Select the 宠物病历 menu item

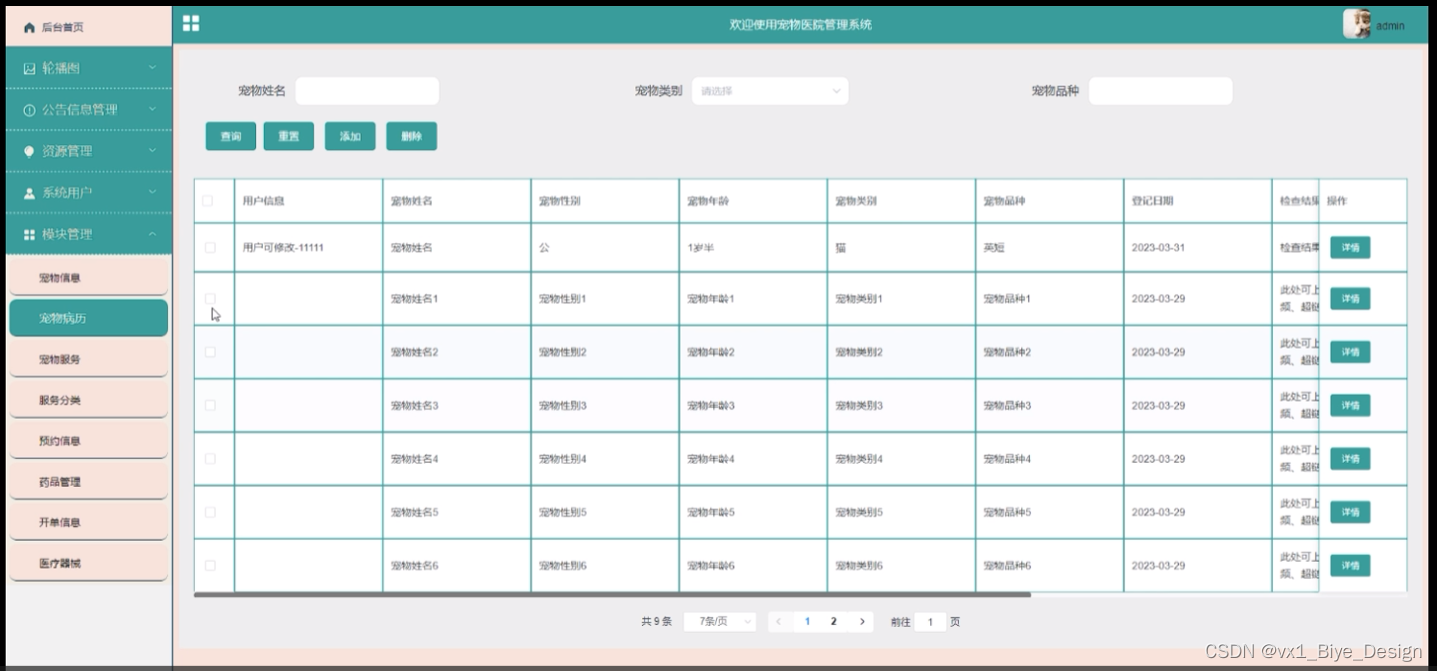(x=88, y=318)
